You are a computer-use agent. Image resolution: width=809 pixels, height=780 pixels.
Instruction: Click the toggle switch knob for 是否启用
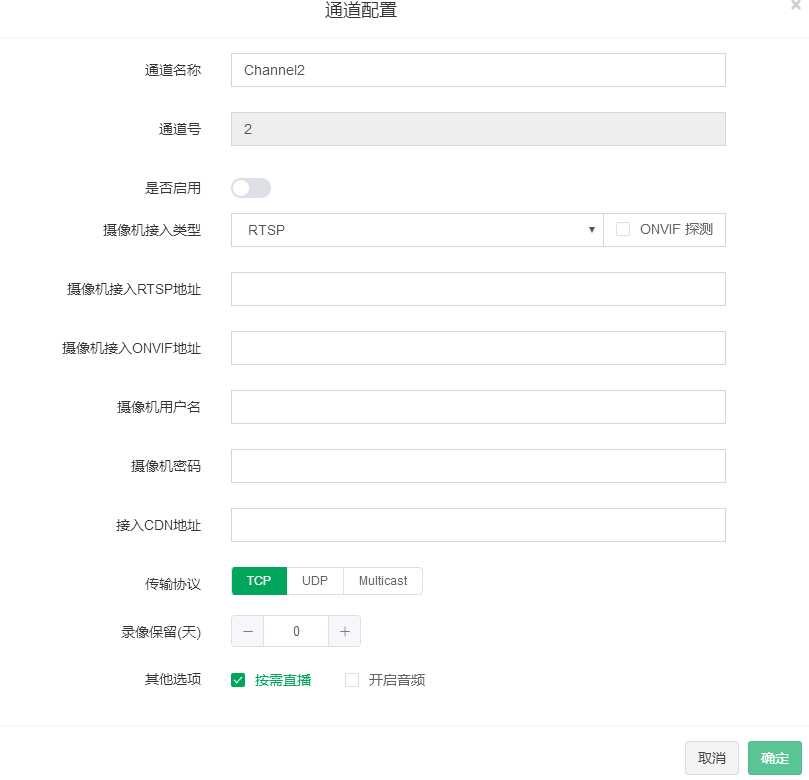(x=241, y=188)
